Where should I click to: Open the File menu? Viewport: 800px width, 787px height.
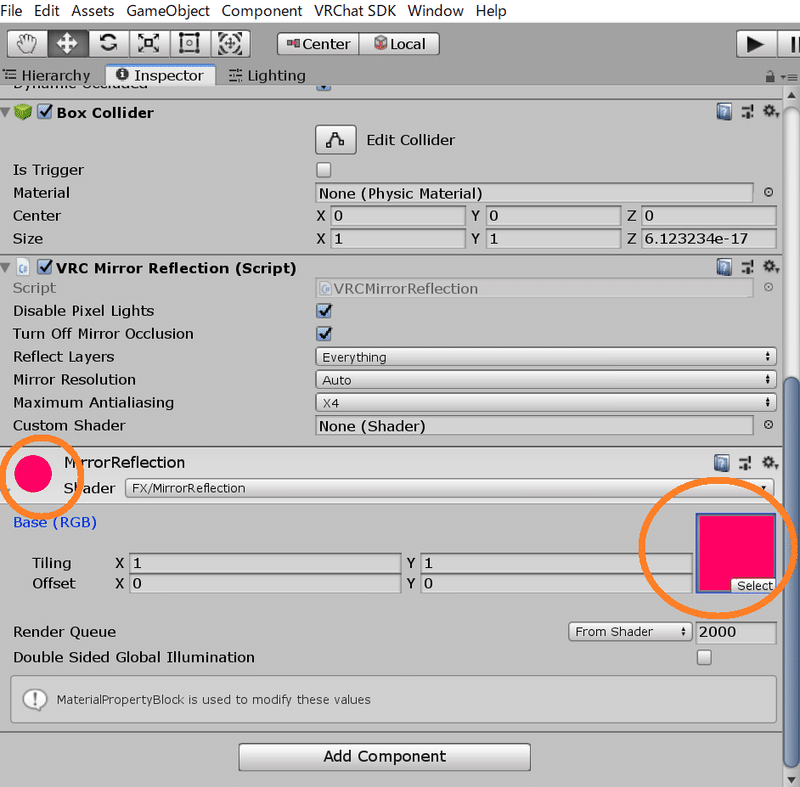click(11, 11)
